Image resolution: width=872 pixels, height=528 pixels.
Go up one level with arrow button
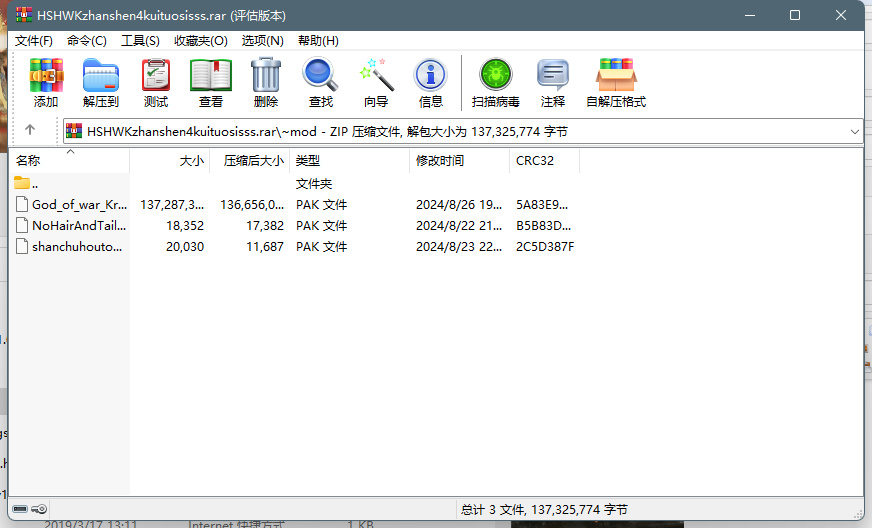[30, 130]
